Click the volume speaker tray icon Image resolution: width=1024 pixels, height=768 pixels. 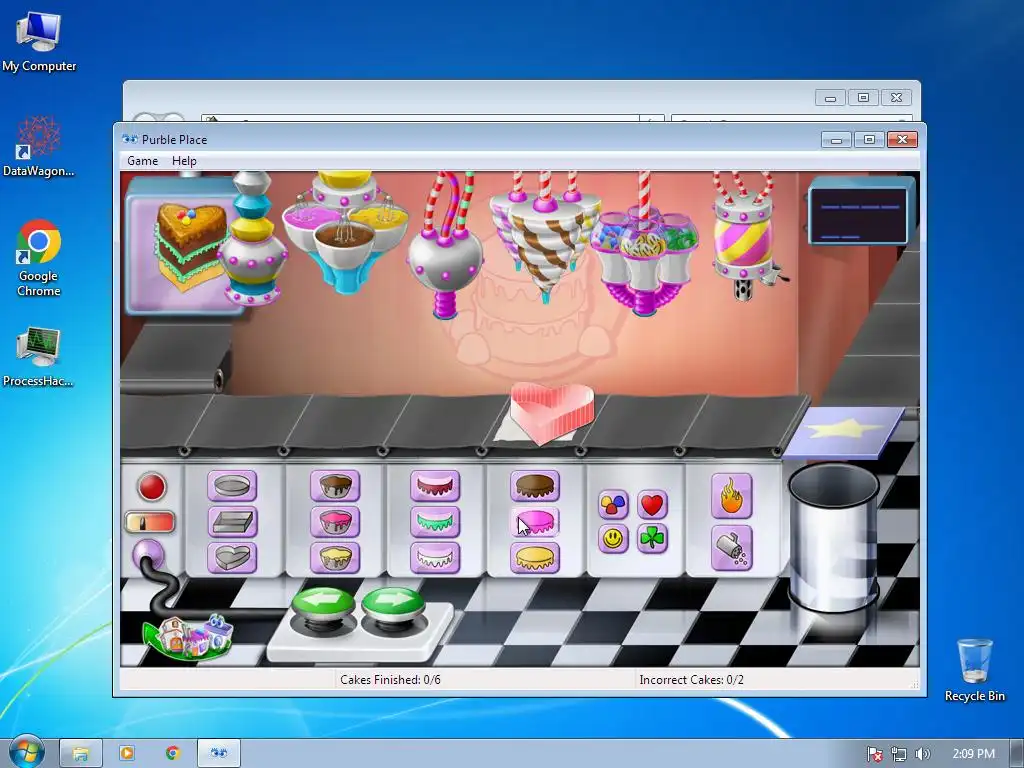(922, 754)
